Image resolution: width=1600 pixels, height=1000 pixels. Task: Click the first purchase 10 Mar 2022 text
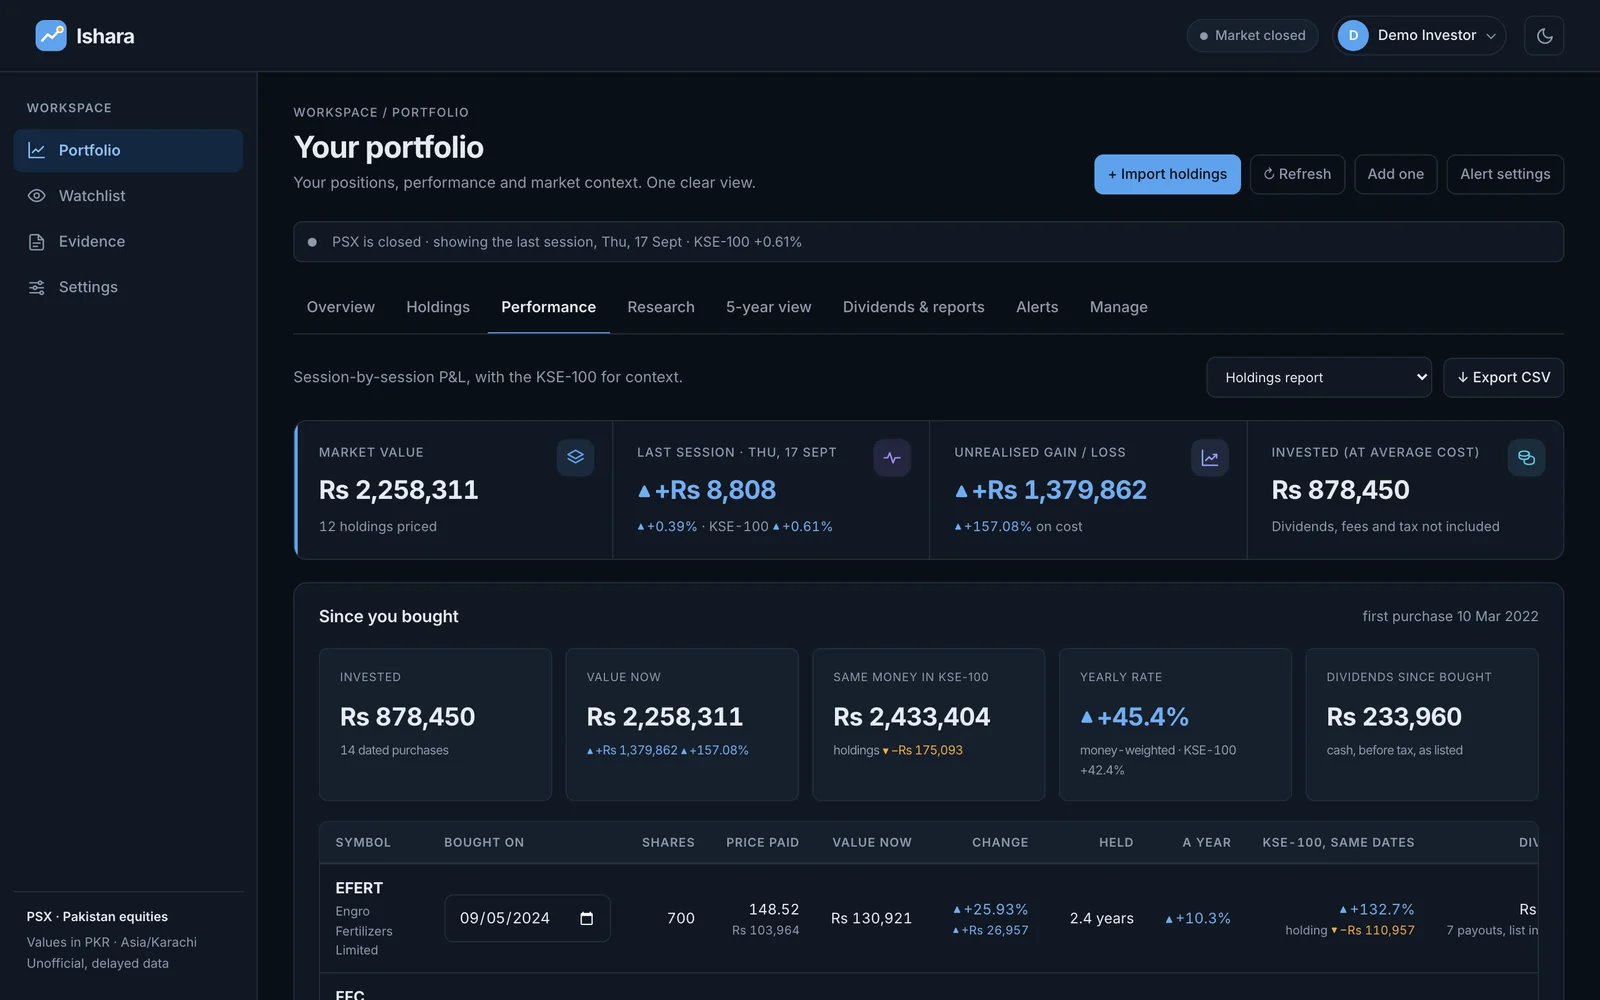point(1450,617)
